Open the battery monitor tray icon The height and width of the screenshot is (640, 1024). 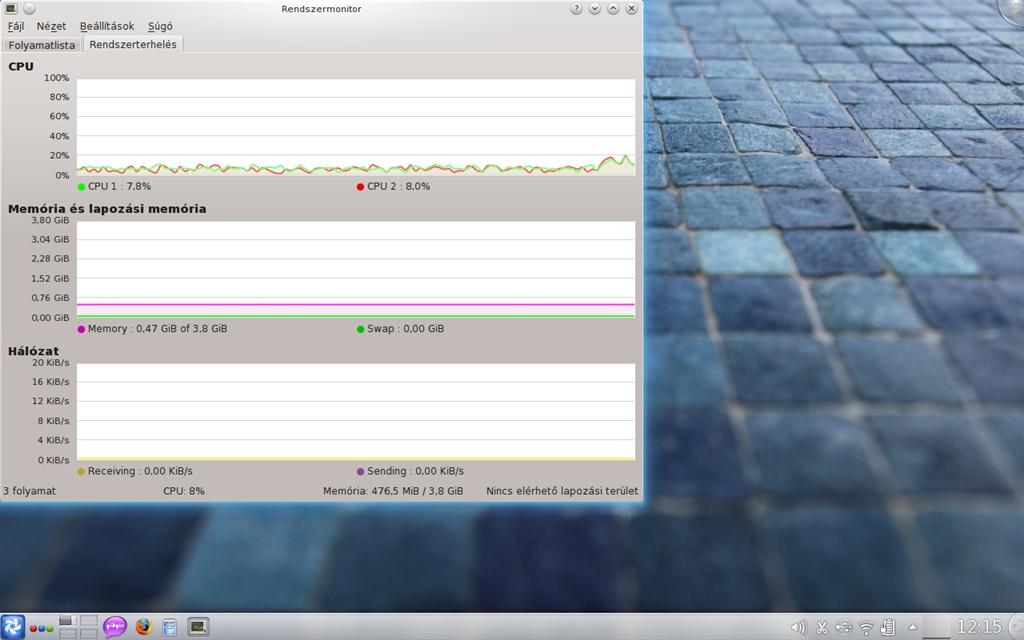coord(888,628)
